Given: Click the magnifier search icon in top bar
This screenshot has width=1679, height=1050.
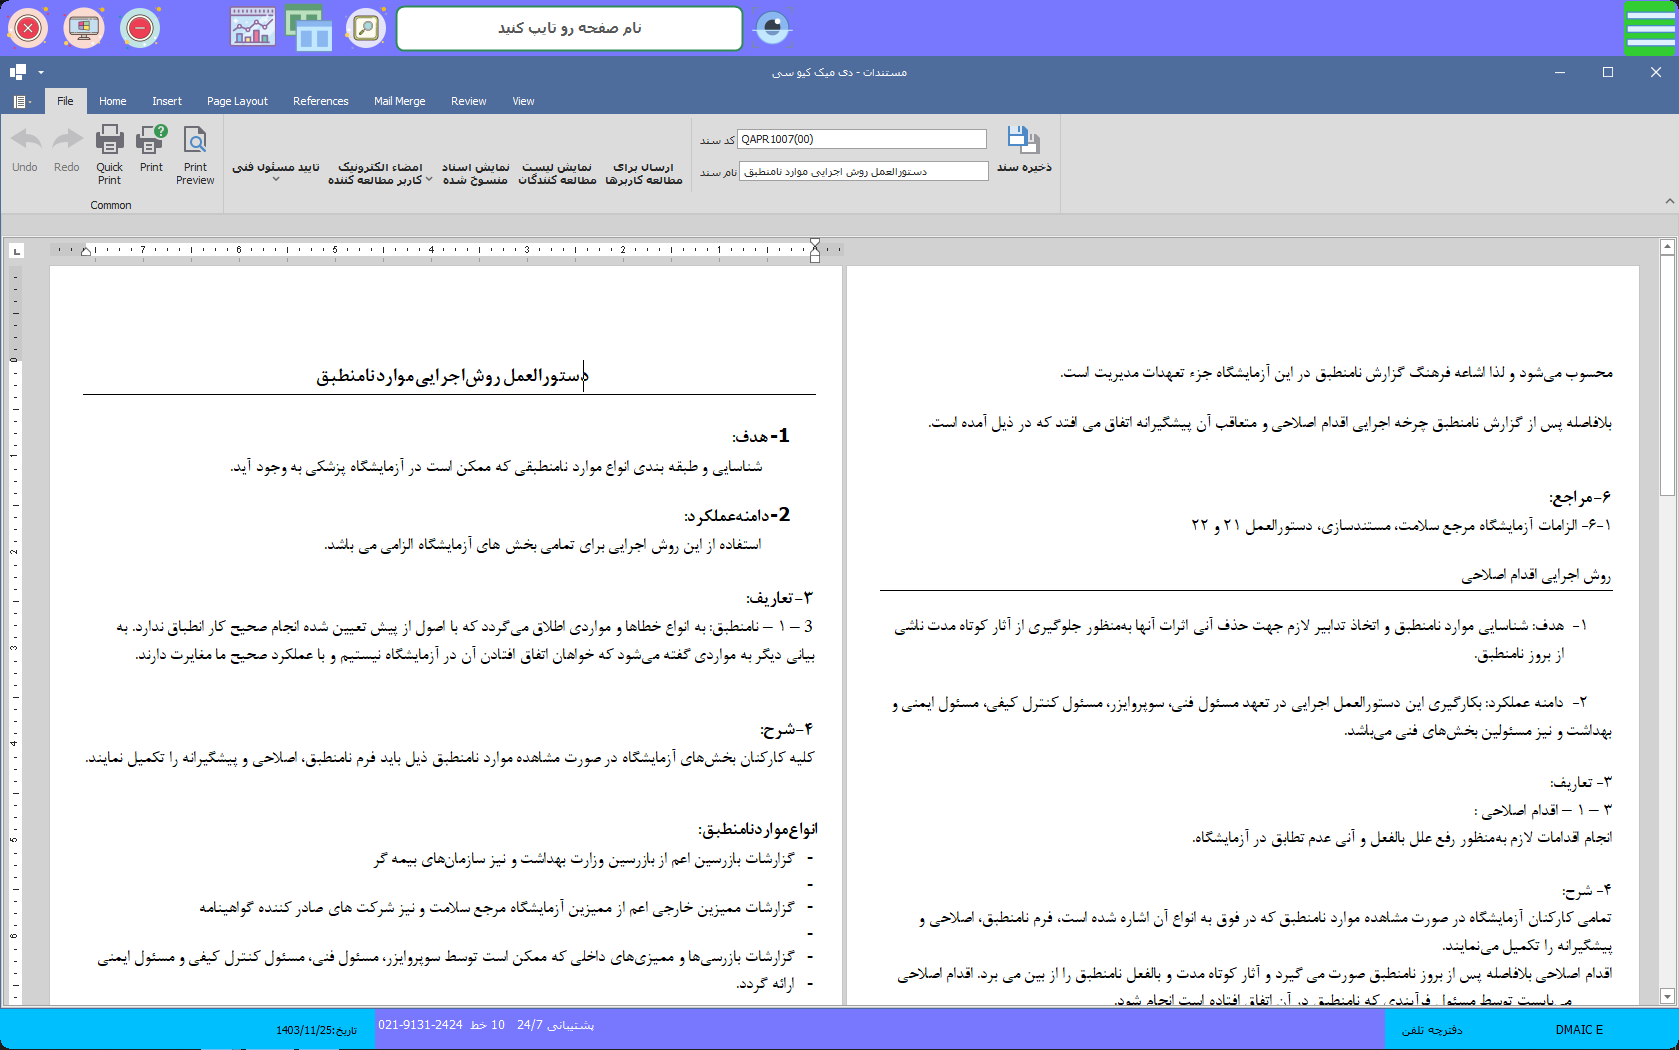Looking at the screenshot, I should 366,28.
